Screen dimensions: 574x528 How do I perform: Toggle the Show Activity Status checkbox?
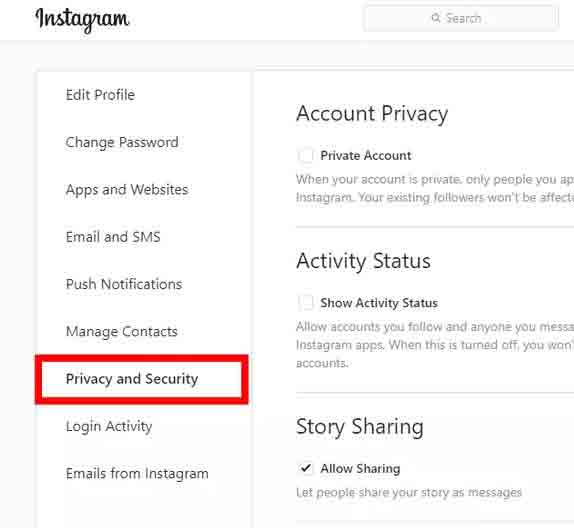tap(305, 302)
